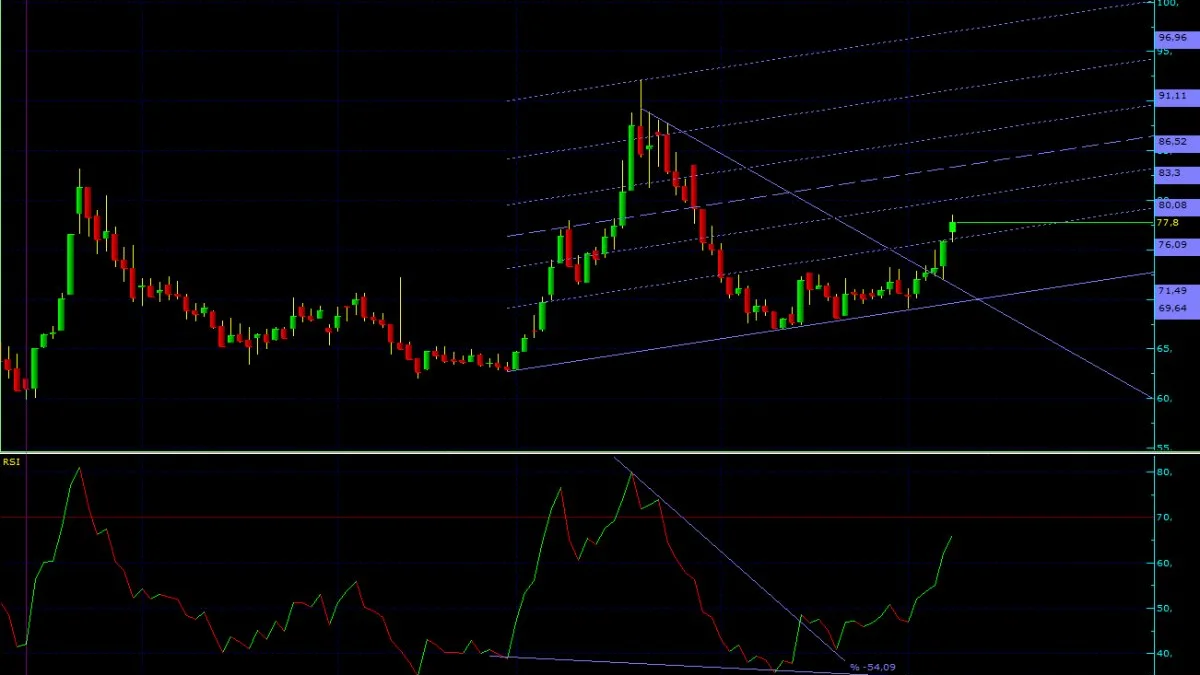Select the descending trendline in the RSI panel
The image size is (1200, 675).
click(730, 557)
